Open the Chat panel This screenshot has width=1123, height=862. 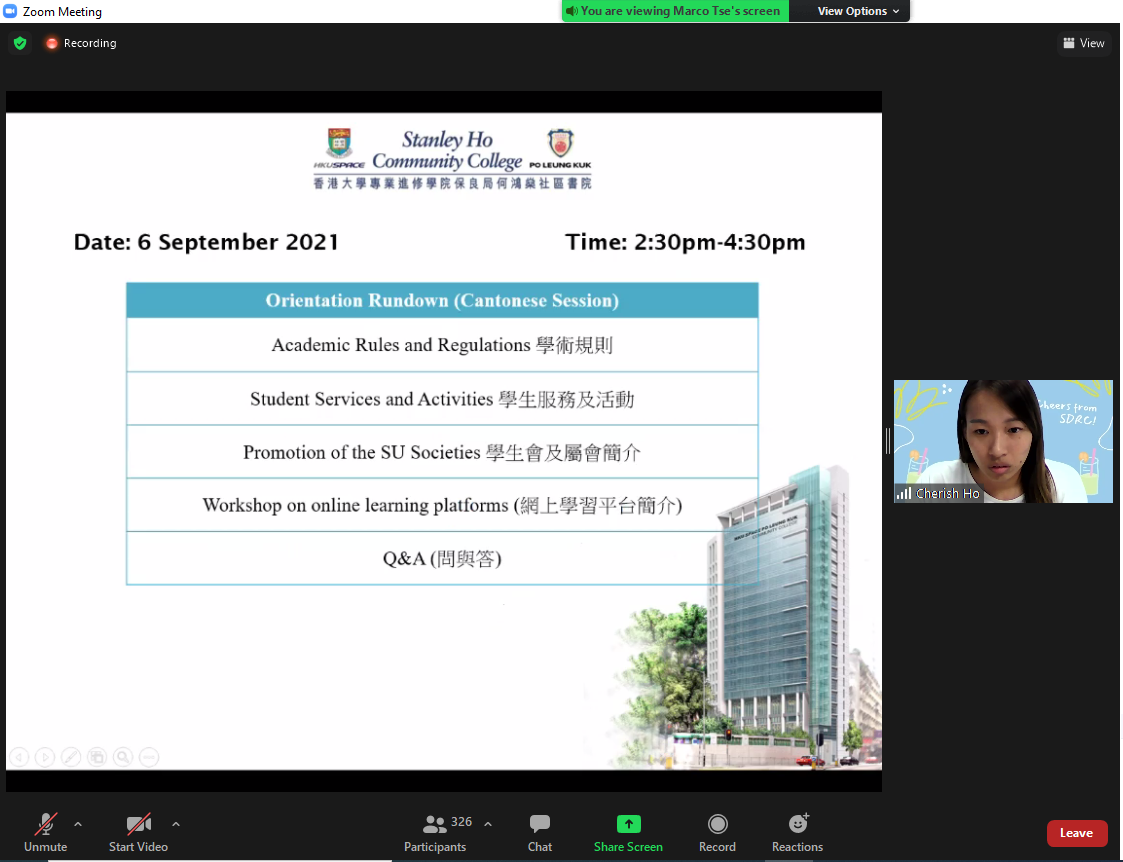click(x=540, y=833)
